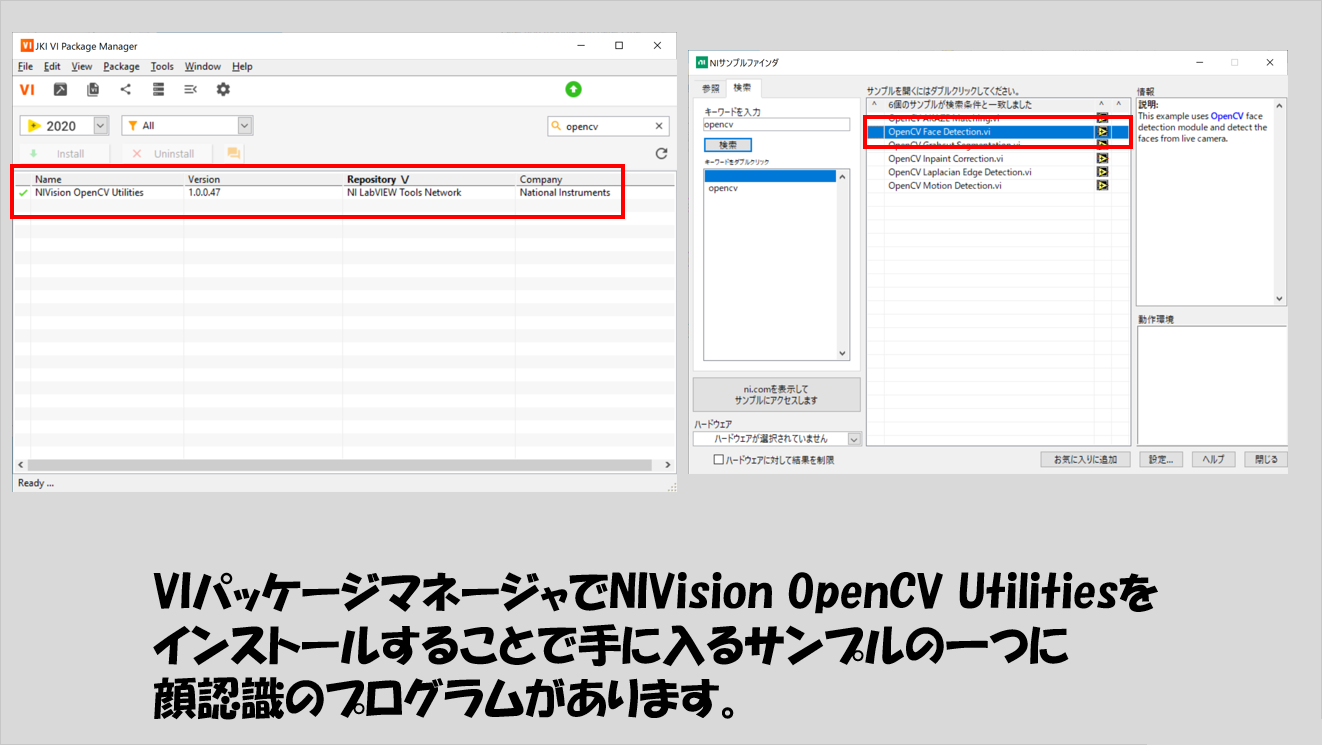Select OpenCV Face Detection.vi in results
This screenshot has height=745, width=1322.
click(939, 131)
